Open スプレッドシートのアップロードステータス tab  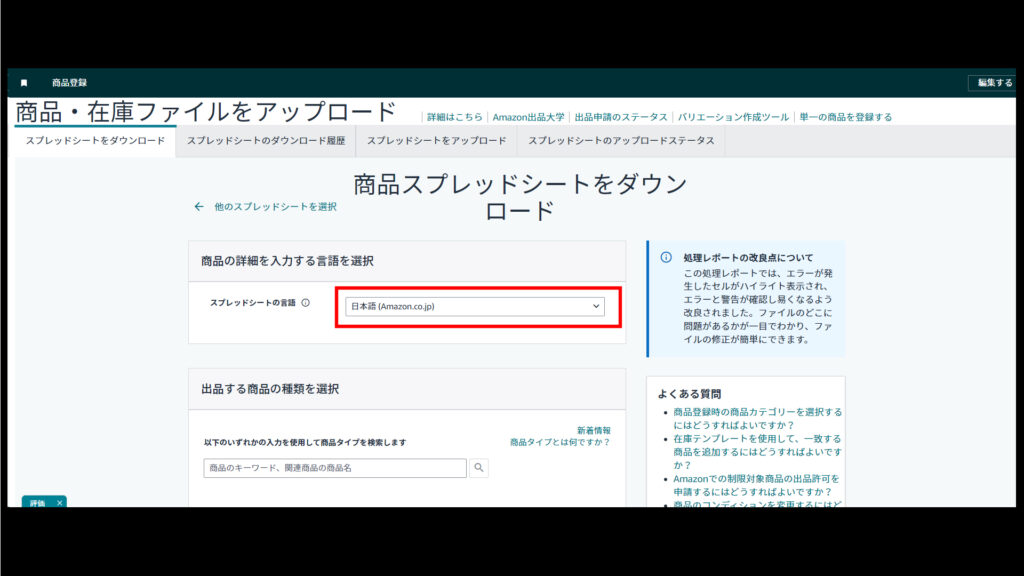(x=621, y=140)
